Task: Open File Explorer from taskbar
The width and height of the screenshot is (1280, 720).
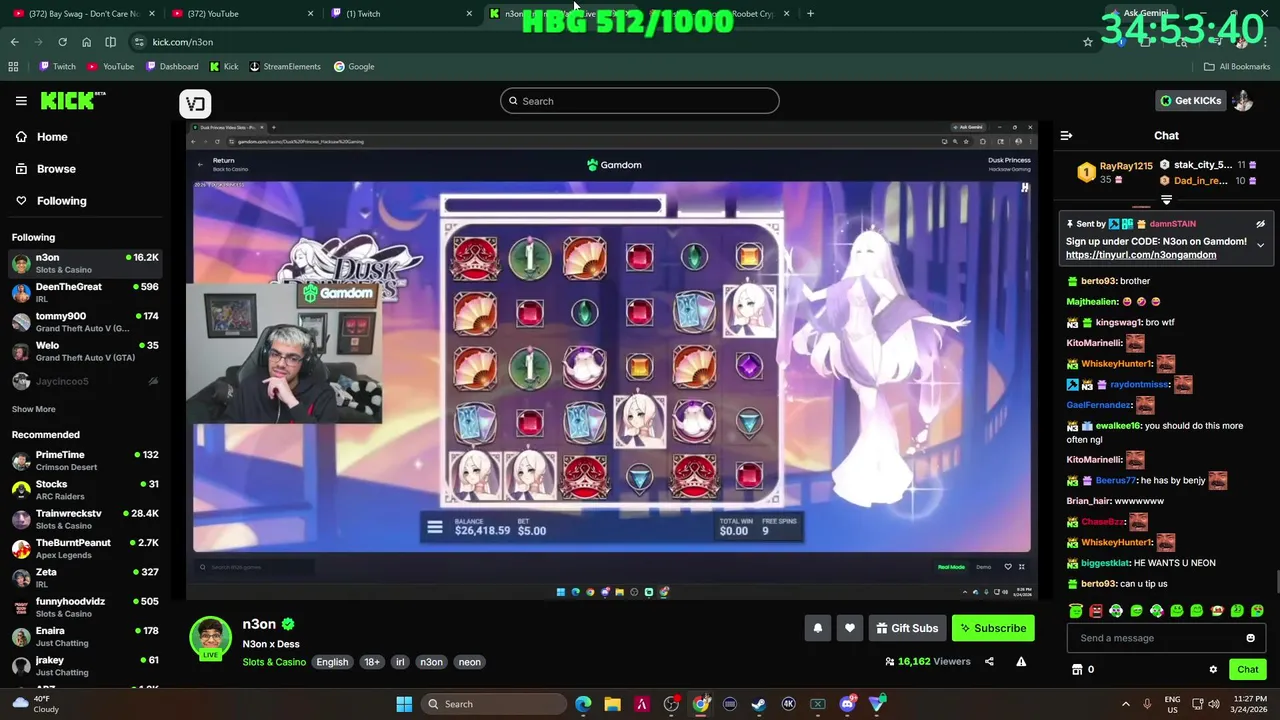Action: 612,704
